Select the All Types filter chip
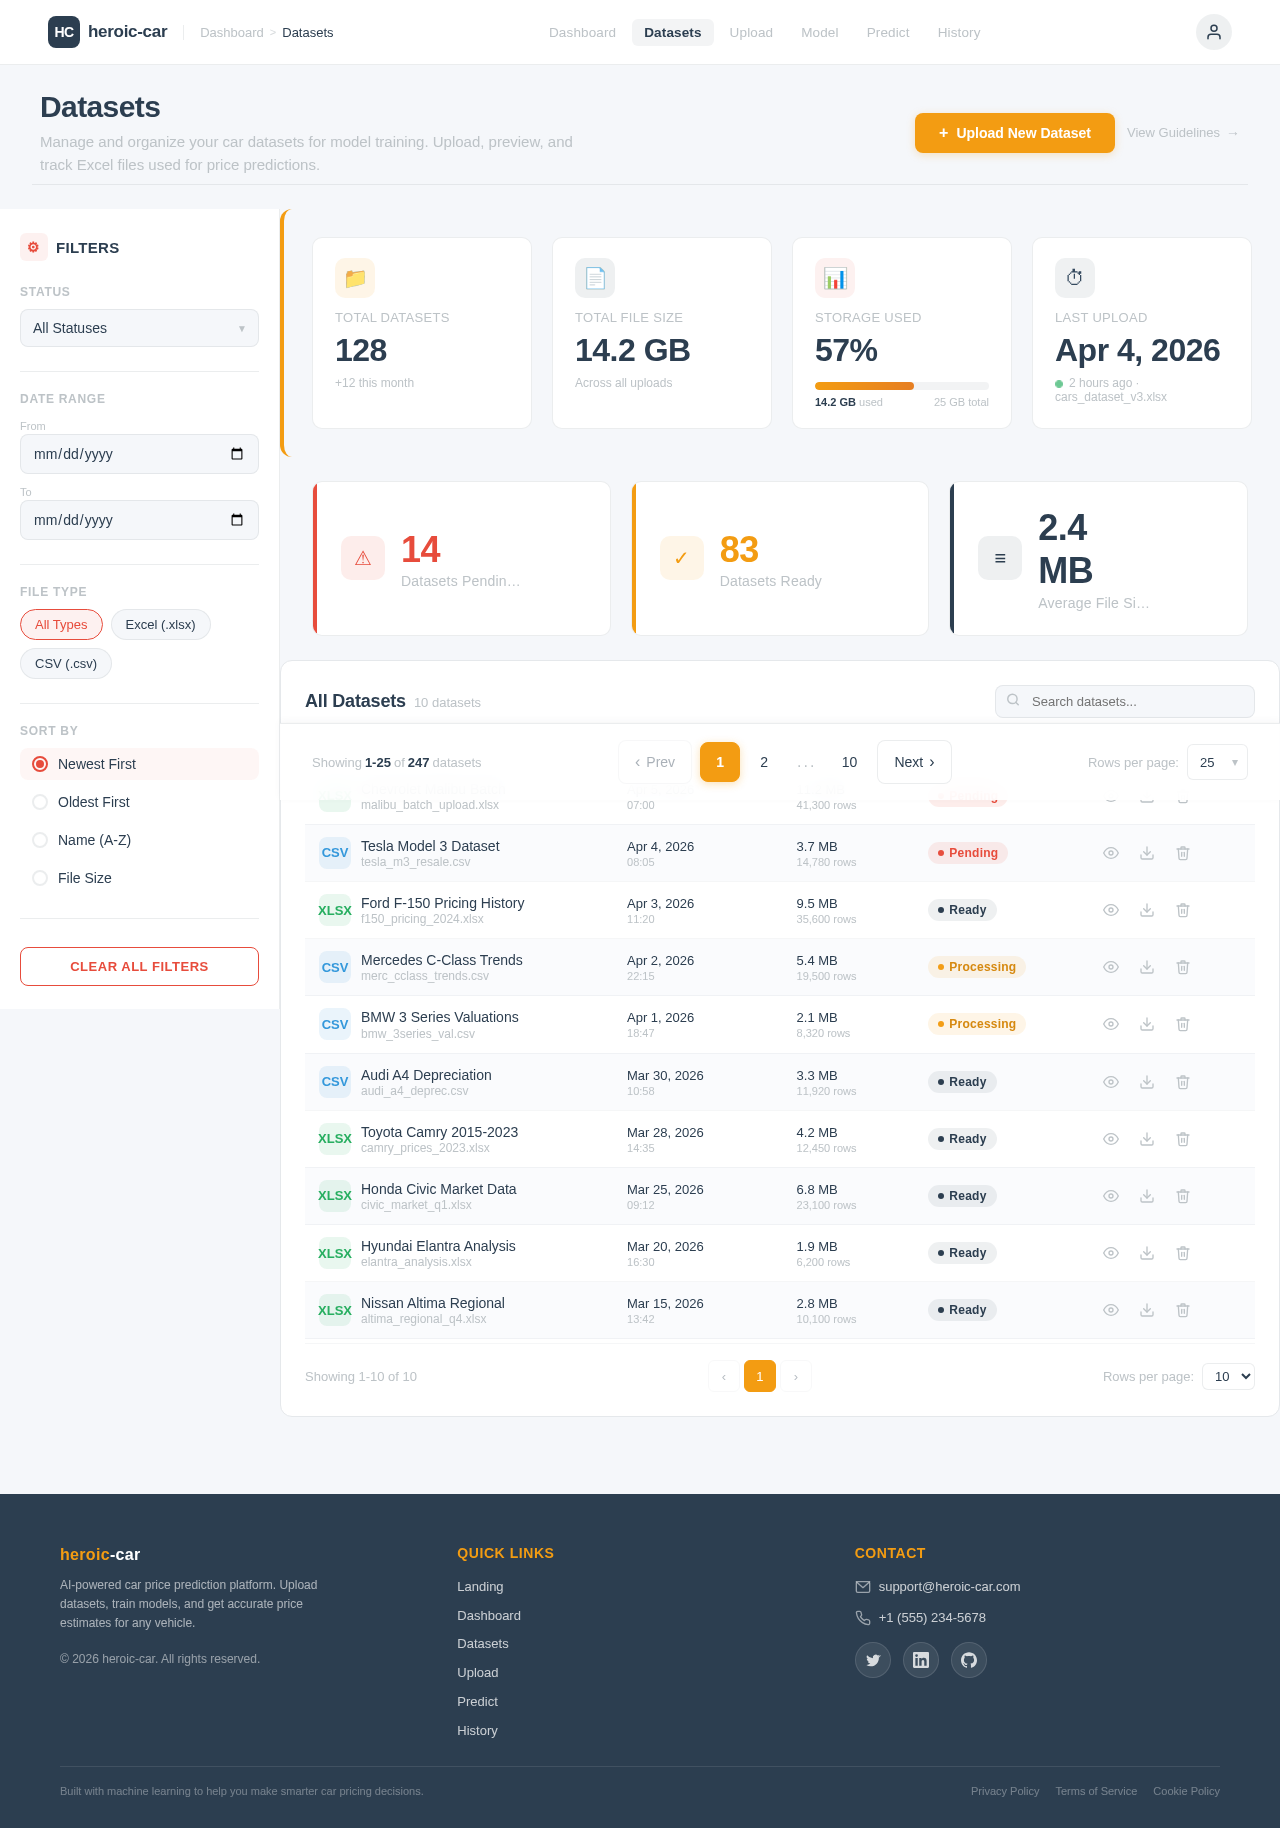Viewport: 1280px width, 1828px height. coord(61,625)
